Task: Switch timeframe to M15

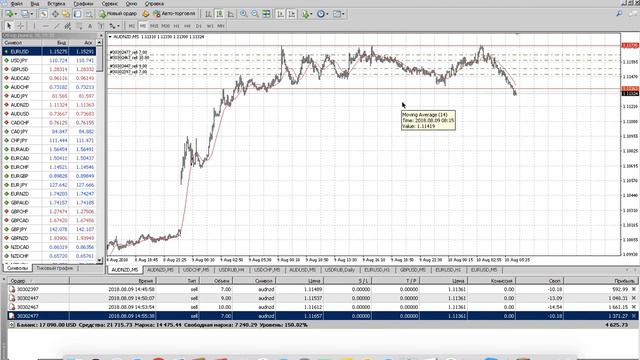Action: [154, 26]
